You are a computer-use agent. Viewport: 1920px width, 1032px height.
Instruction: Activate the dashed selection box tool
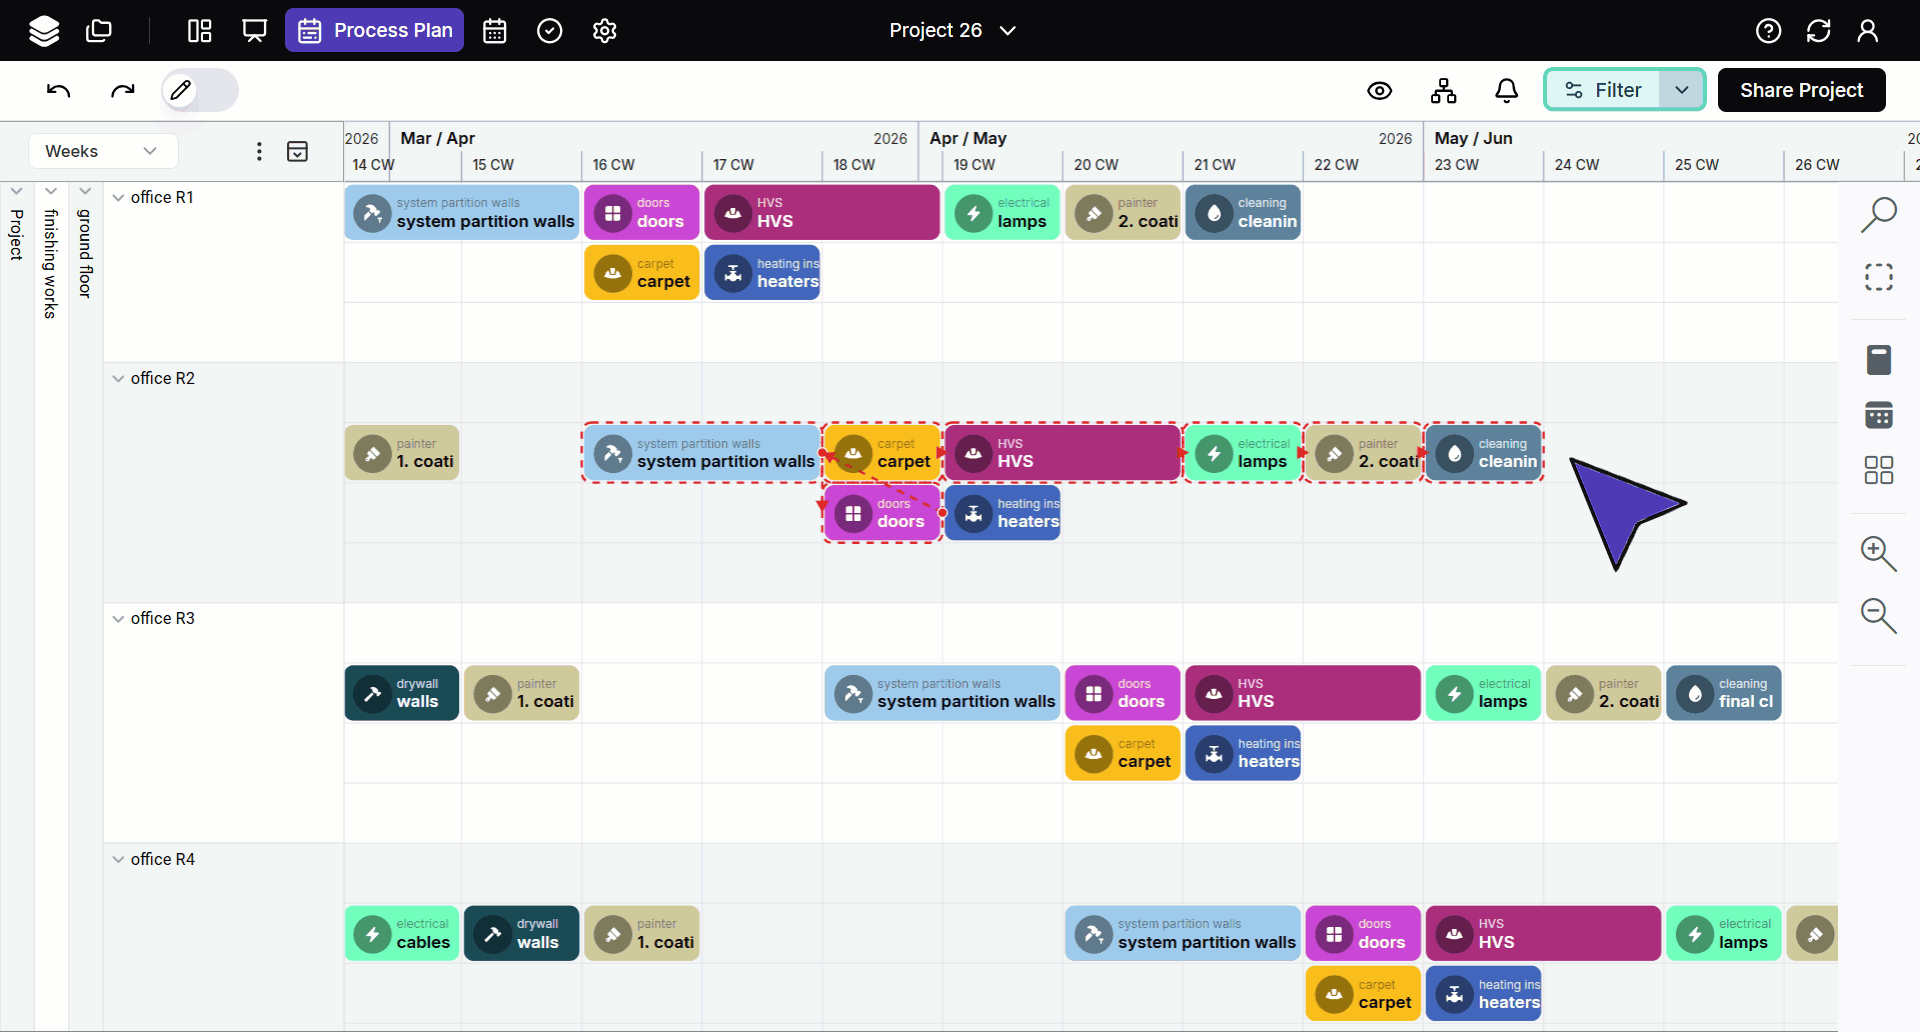(1878, 277)
